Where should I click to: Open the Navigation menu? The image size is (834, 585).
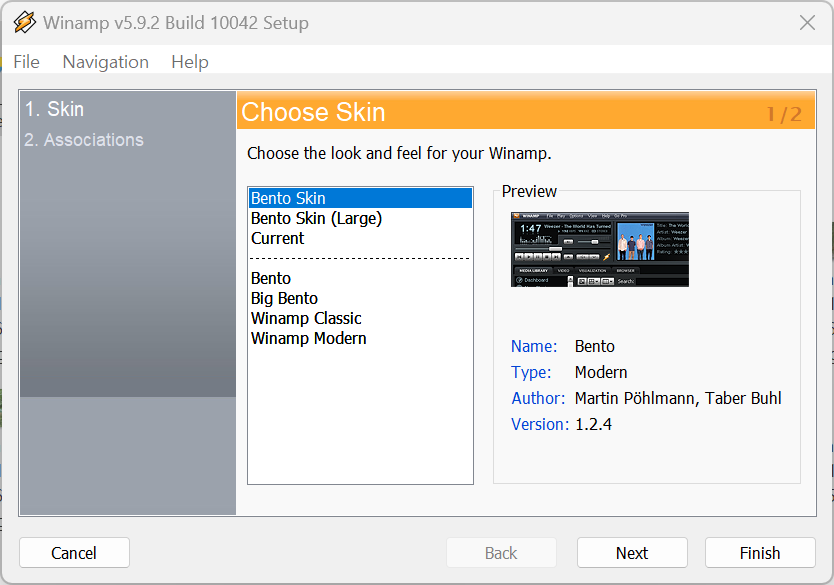coord(105,62)
